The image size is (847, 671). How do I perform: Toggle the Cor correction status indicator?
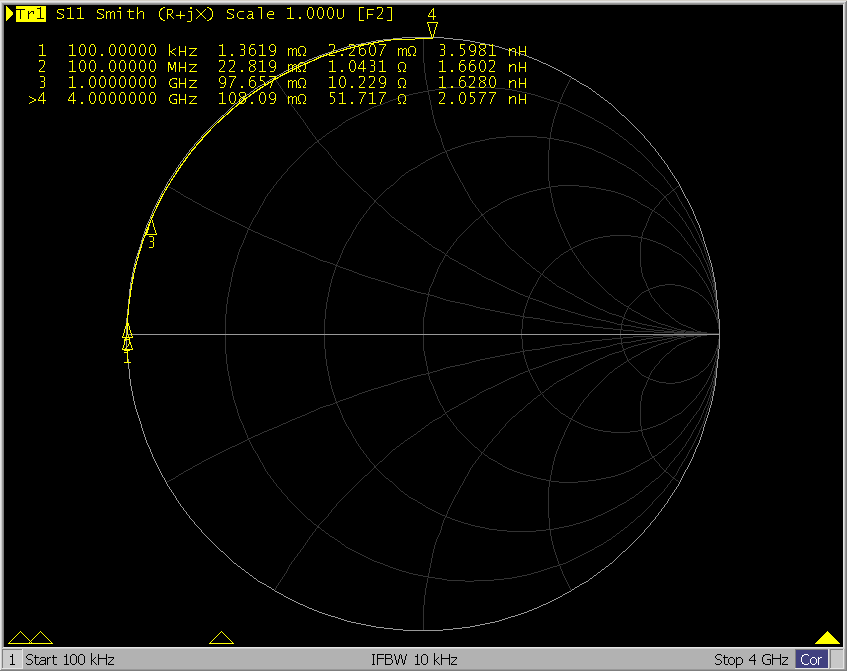tap(811, 660)
